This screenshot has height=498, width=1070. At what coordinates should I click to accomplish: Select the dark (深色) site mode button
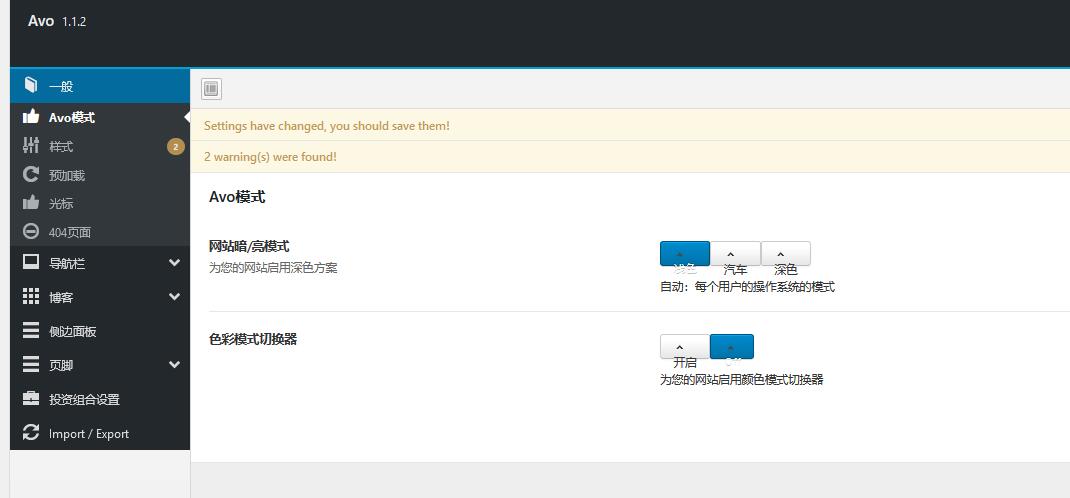point(785,254)
